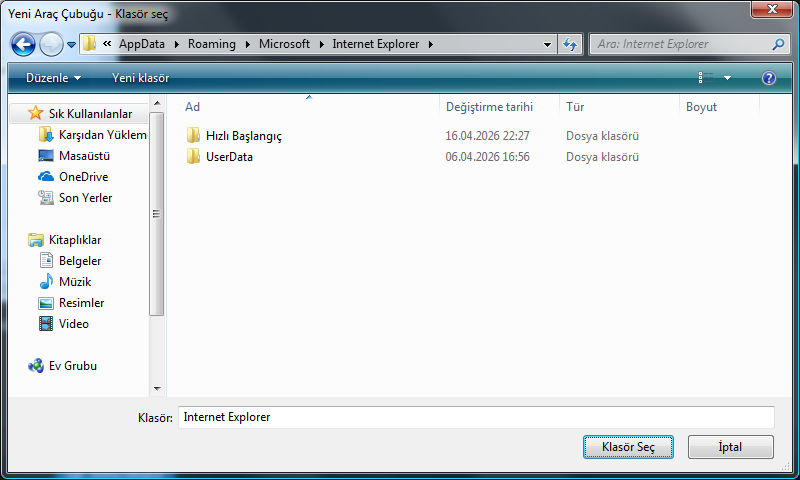
Task: Open Video library
Action: pyautogui.click(x=73, y=323)
